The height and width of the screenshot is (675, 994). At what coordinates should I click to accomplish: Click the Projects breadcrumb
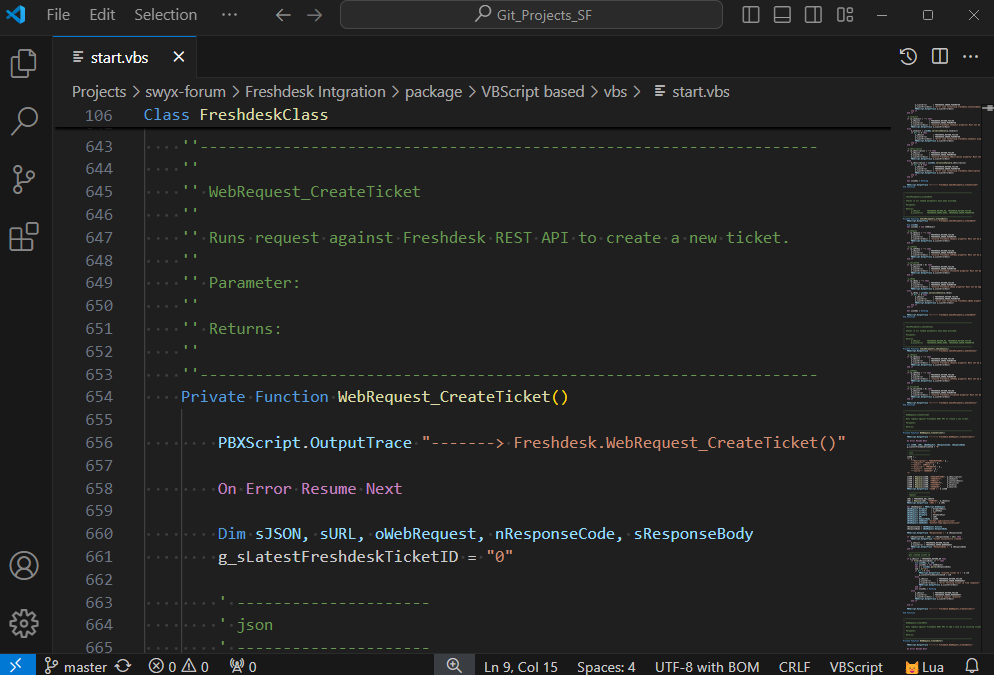coord(99,92)
